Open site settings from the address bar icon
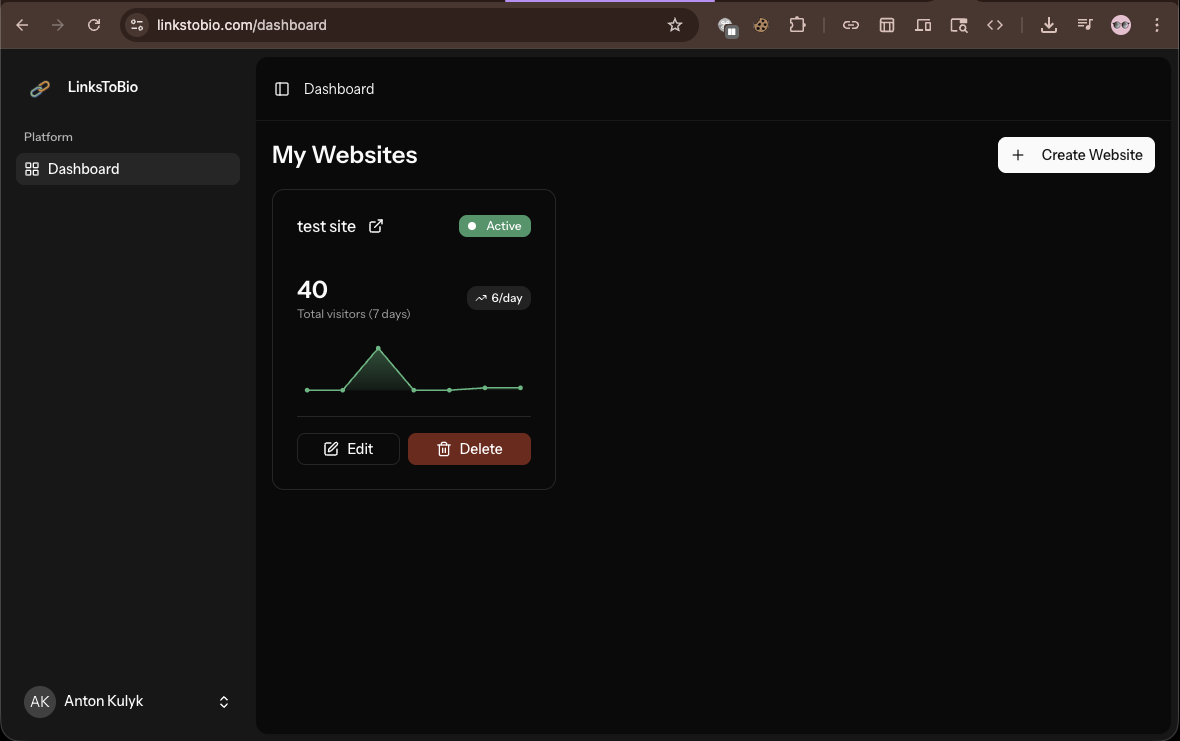Screen dimensions: 1180x741 point(135,24)
